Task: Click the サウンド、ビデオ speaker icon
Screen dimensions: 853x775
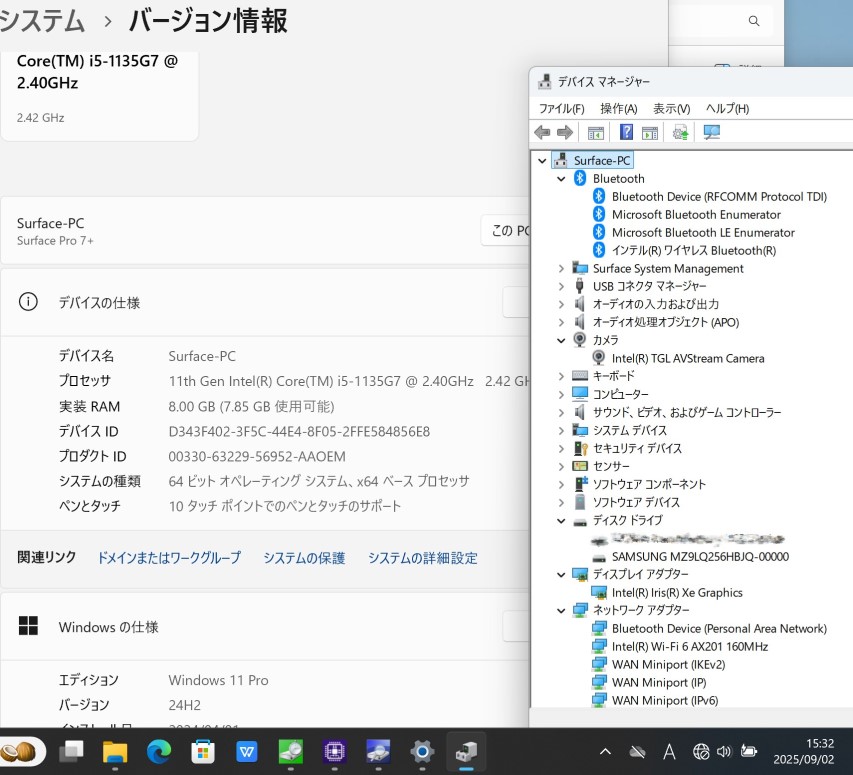Action: click(580, 412)
